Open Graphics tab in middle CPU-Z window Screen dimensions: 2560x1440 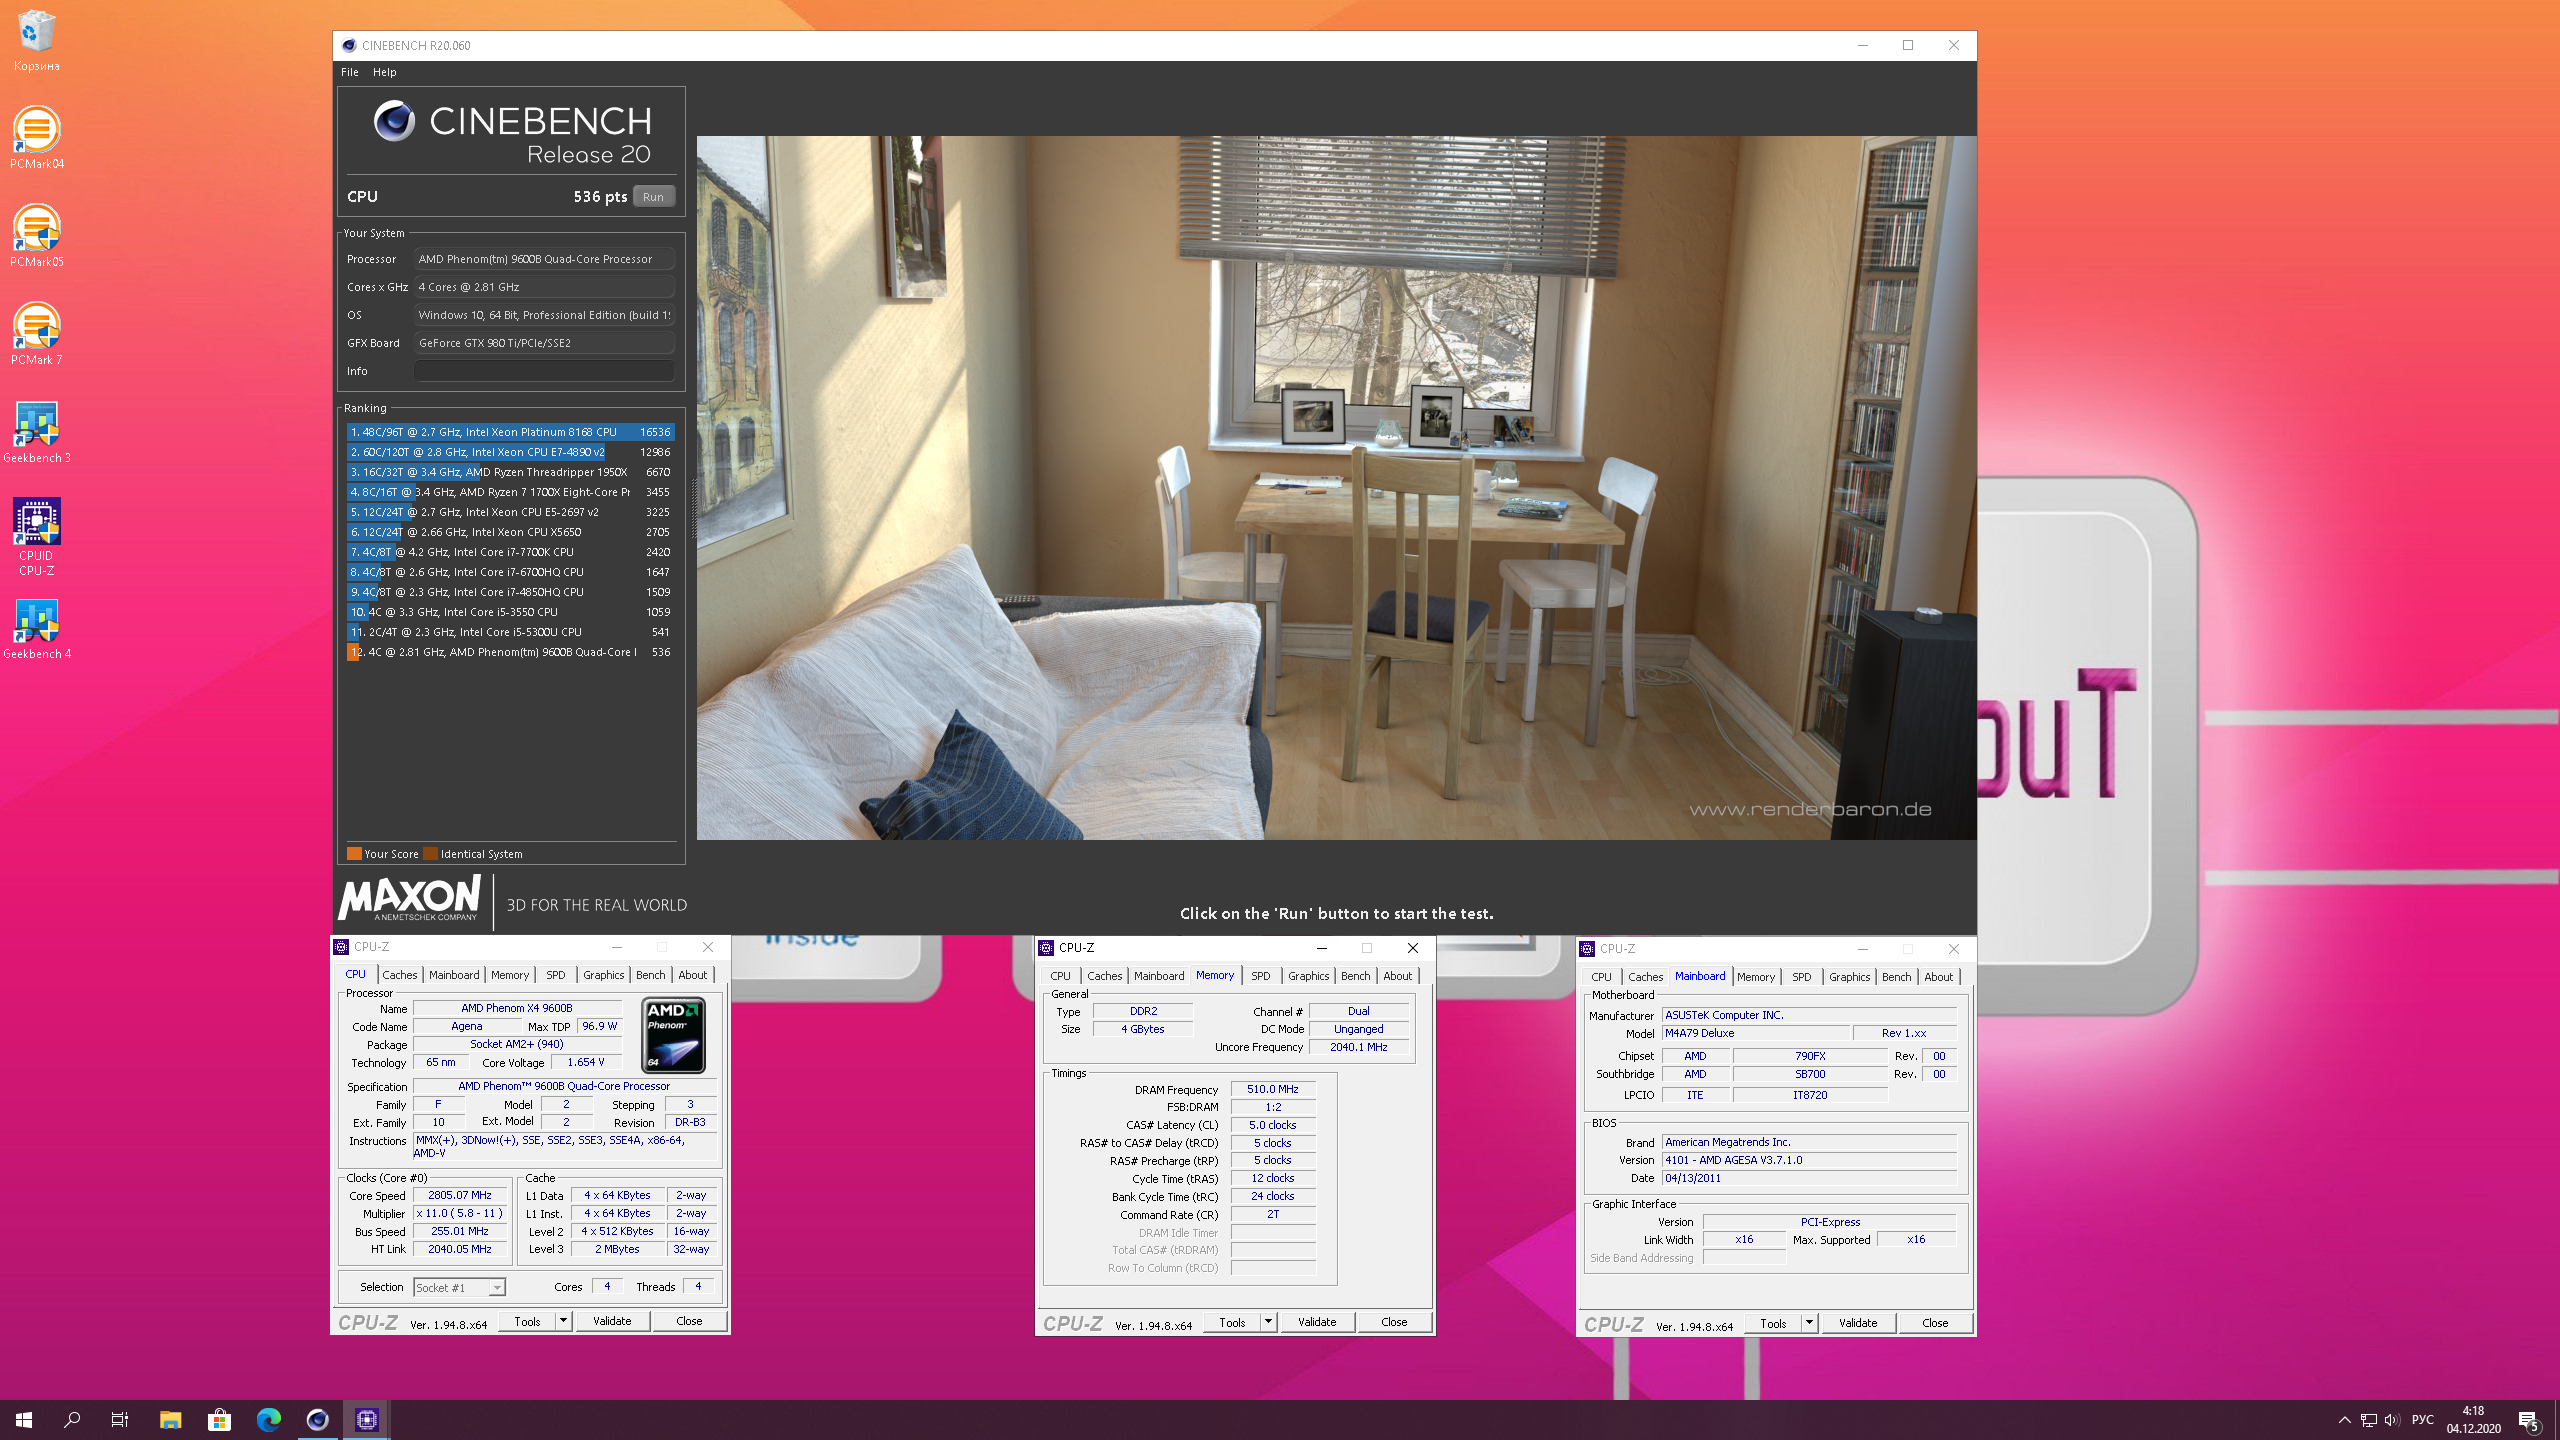coord(1309,976)
